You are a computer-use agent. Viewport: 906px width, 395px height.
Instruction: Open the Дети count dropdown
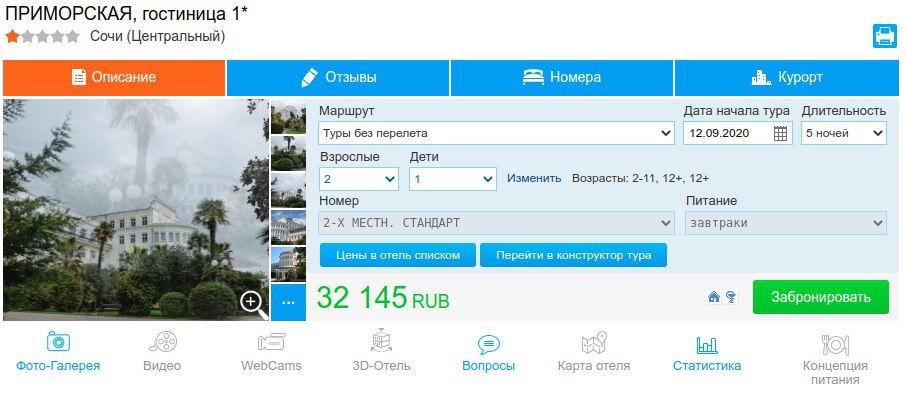(453, 179)
